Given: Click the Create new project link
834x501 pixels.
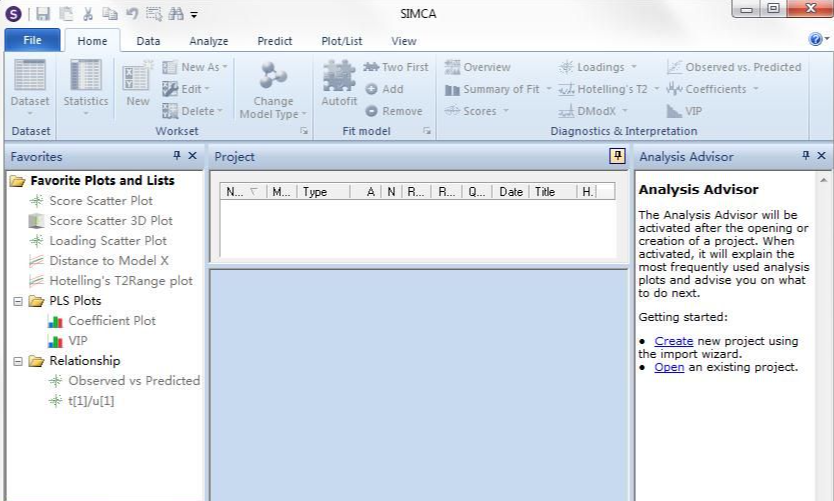Looking at the screenshot, I should click(673, 341).
